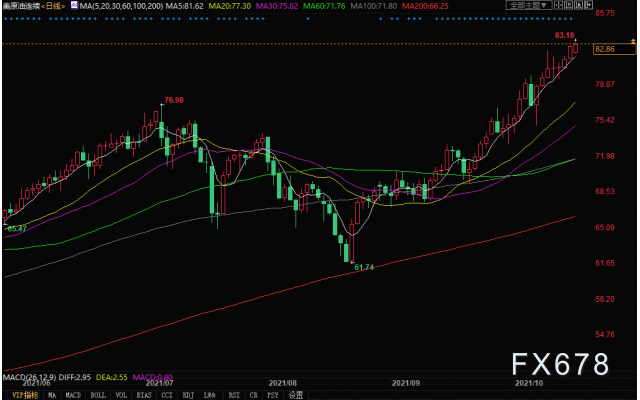The height and width of the screenshot is (400, 640).
Task: Click the MA200:66.25 value
Action: click(425, 6)
